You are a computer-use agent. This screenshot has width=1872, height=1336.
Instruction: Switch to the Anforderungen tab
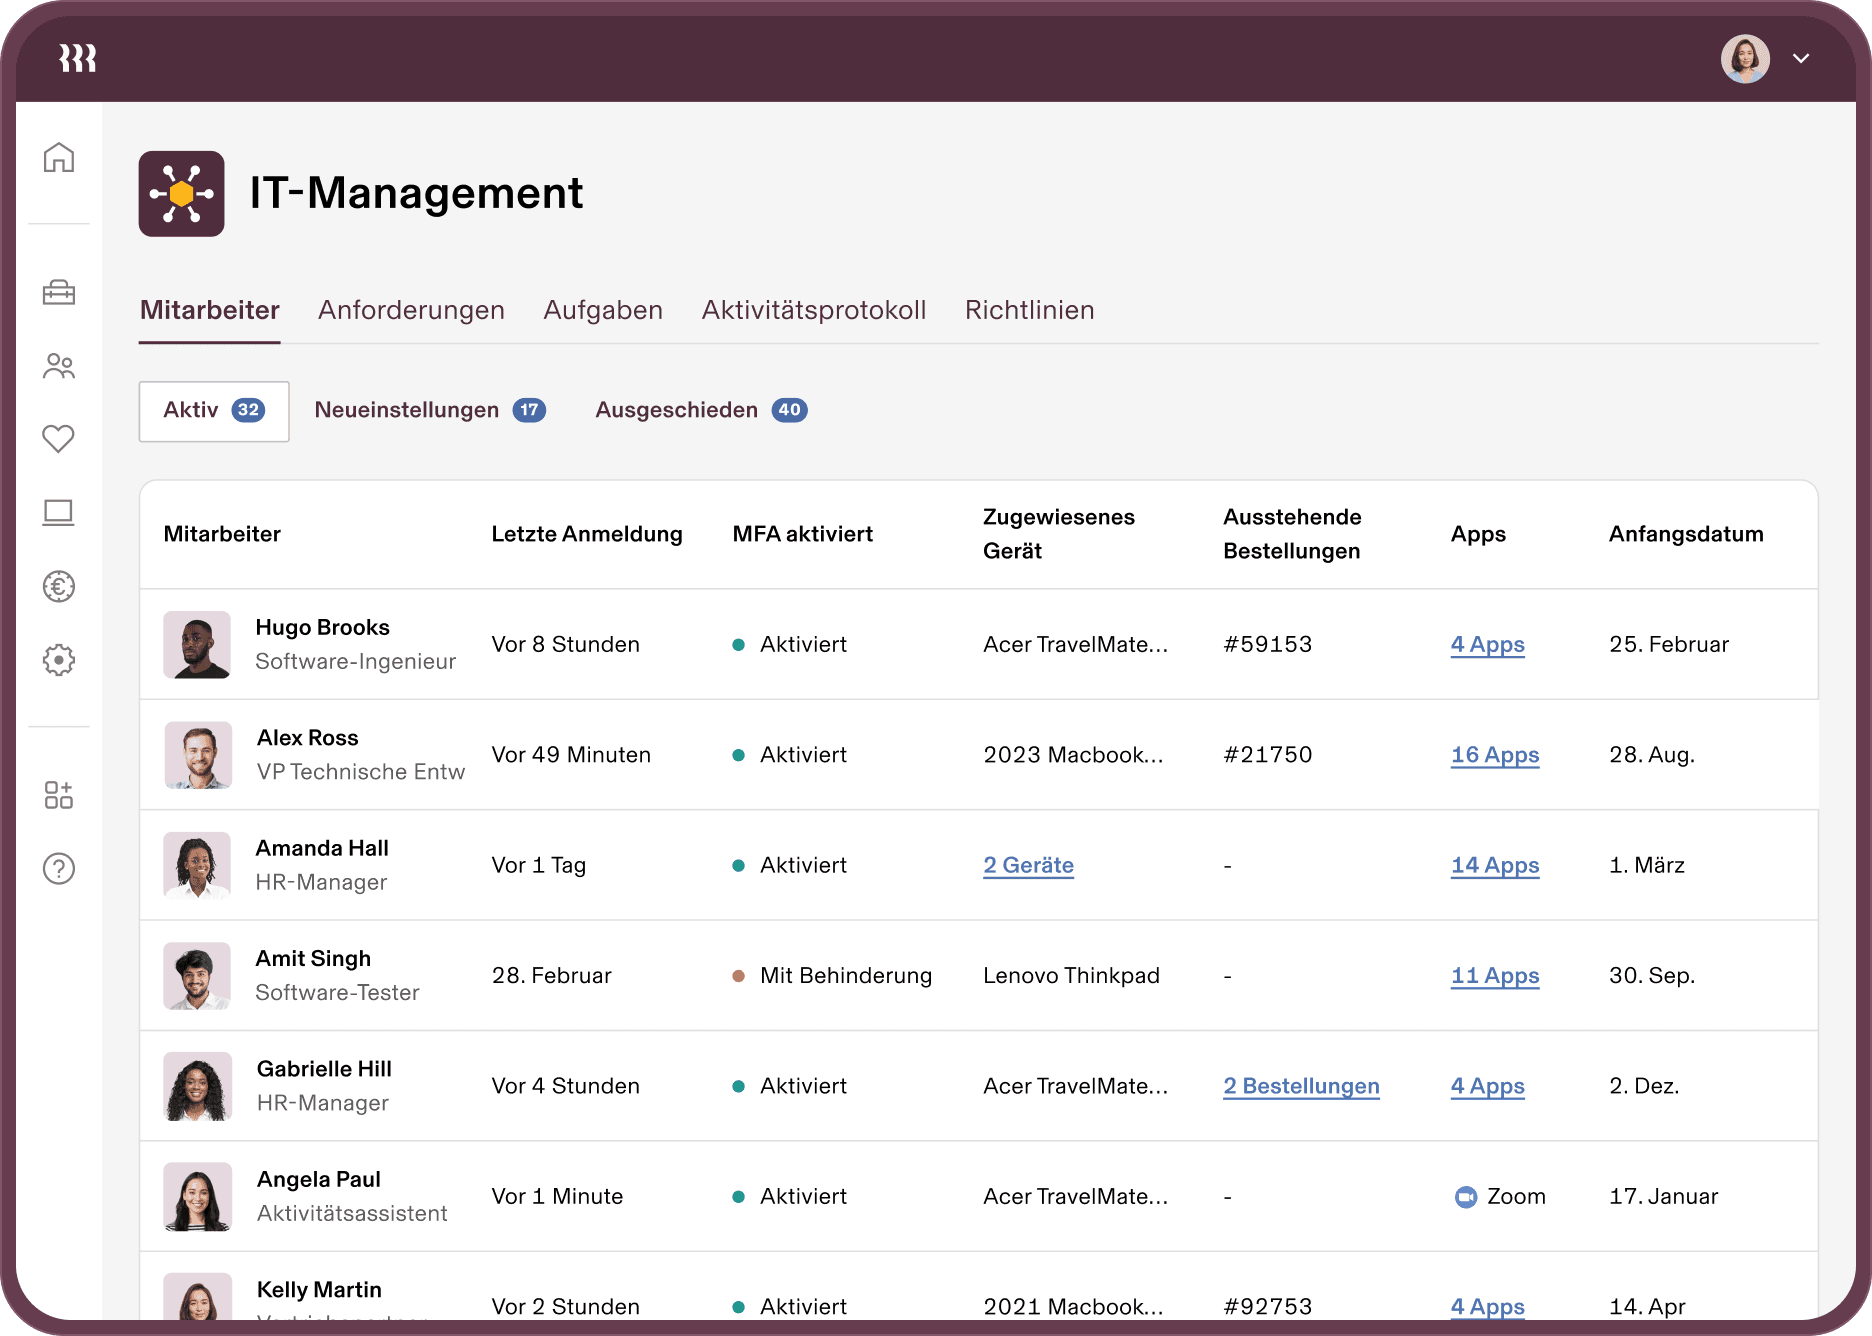411,310
